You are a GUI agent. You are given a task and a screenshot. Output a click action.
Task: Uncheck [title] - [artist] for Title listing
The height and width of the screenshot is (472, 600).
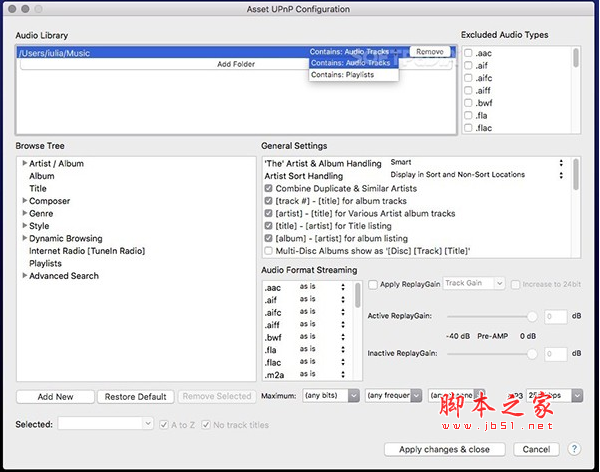pyautogui.click(x=269, y=226)
